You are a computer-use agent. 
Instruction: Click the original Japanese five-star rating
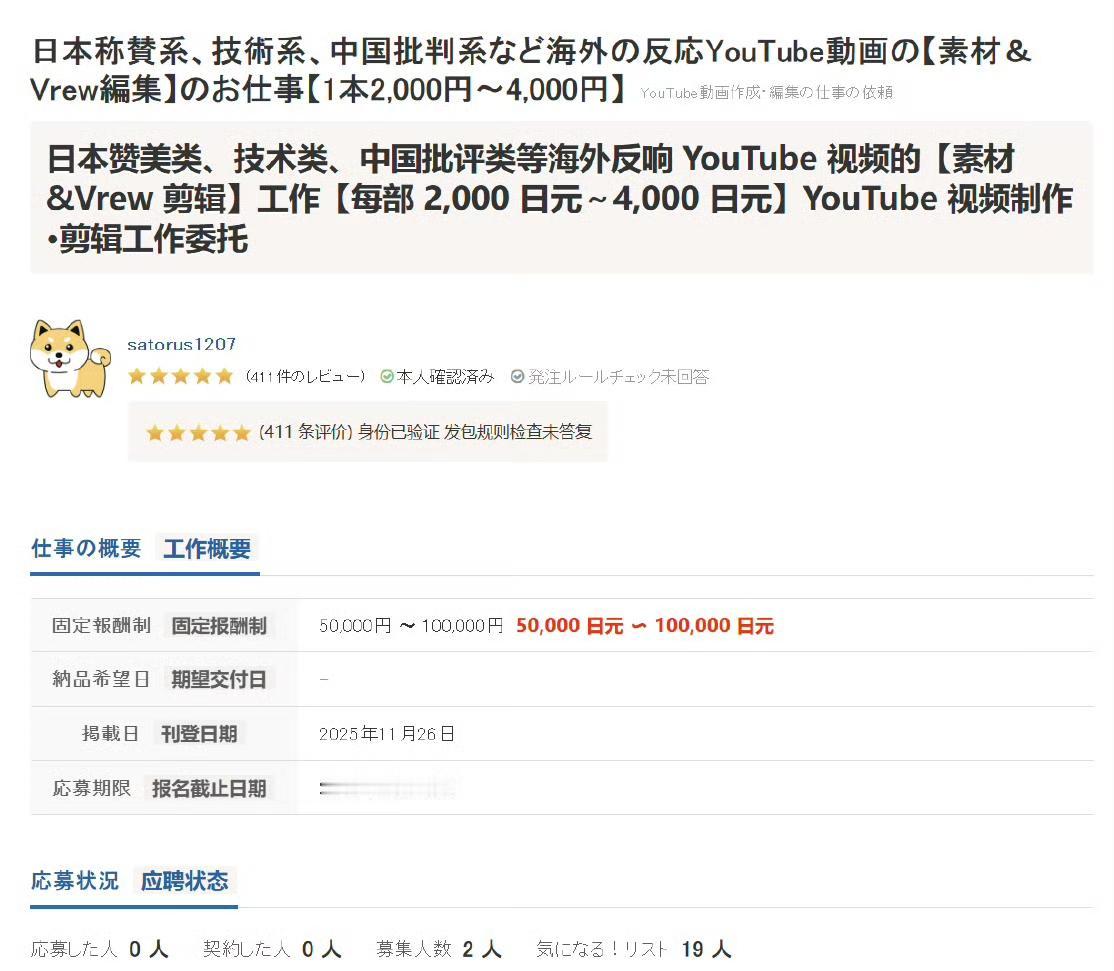click(180, 376)
